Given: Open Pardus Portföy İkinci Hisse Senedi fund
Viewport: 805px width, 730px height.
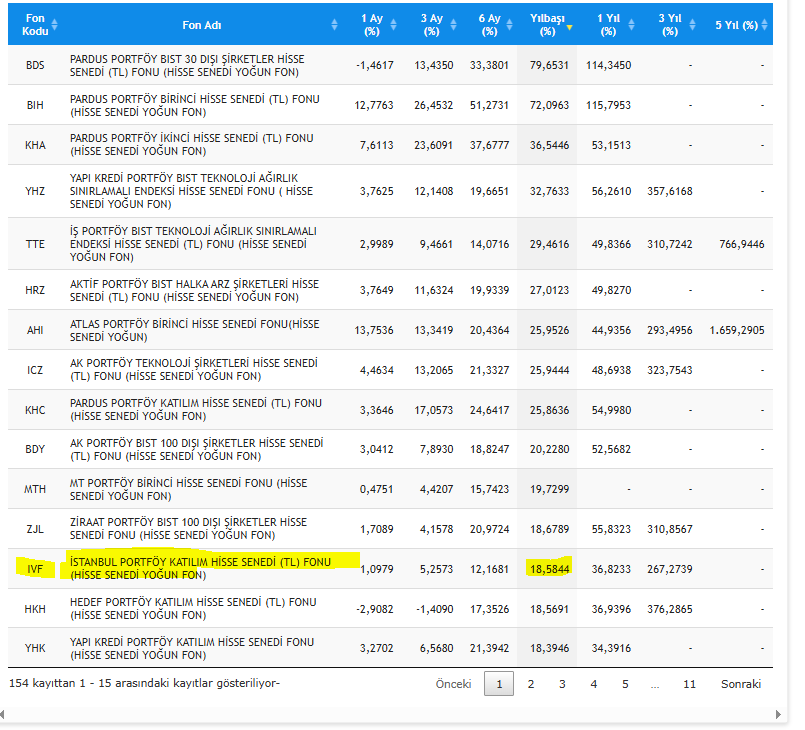Looking at the screenshot, I should 191,145.
